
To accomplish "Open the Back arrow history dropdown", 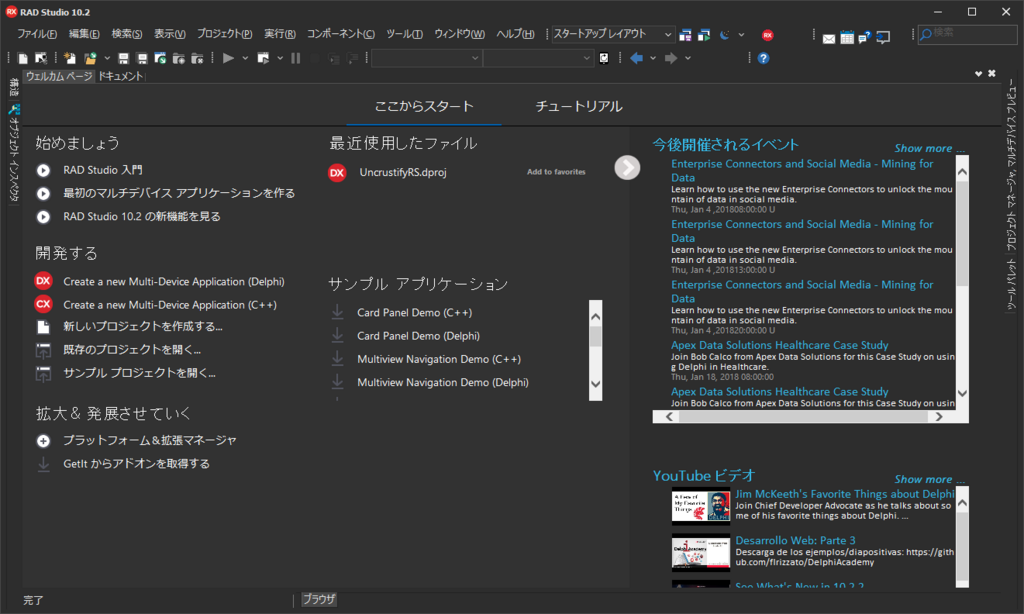I will click(x=652, y=58).
